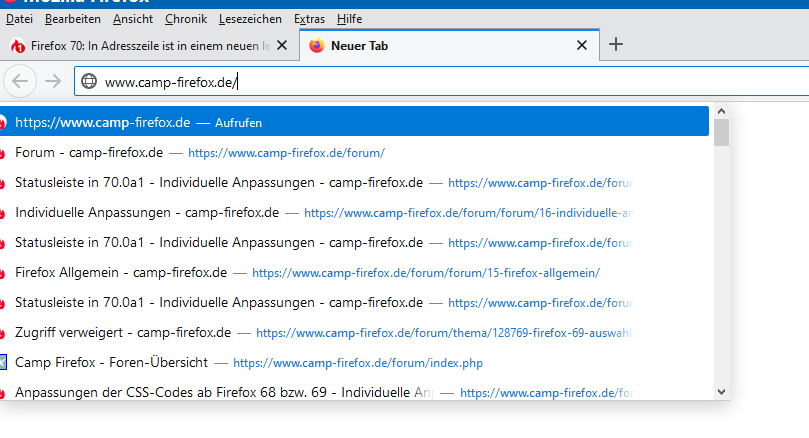Click favicon of Foren-Übersicht suggestion row
Viewport: 809px width, 438px height.
(x=3, y=363)
